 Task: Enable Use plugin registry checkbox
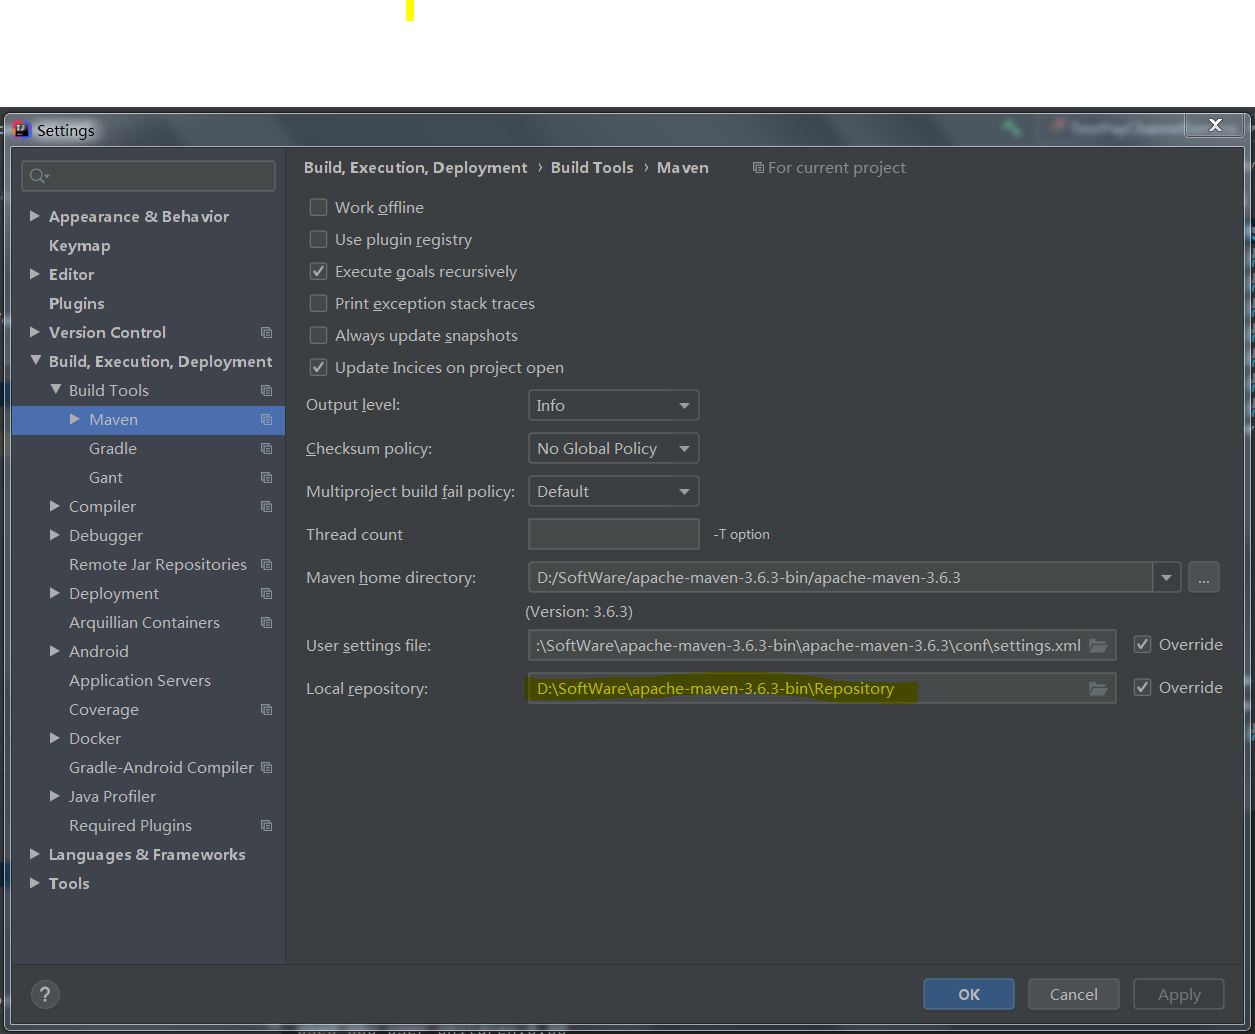pyautogui.click(x=318, y=239)
